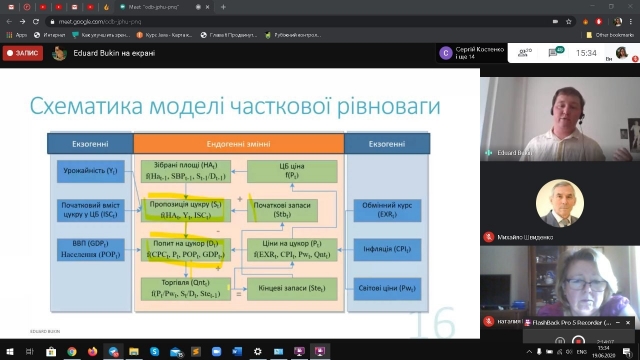This screenshot has width=640, height=360.
Task: Open Chrome profile avatar
Action: coord(618,22)
